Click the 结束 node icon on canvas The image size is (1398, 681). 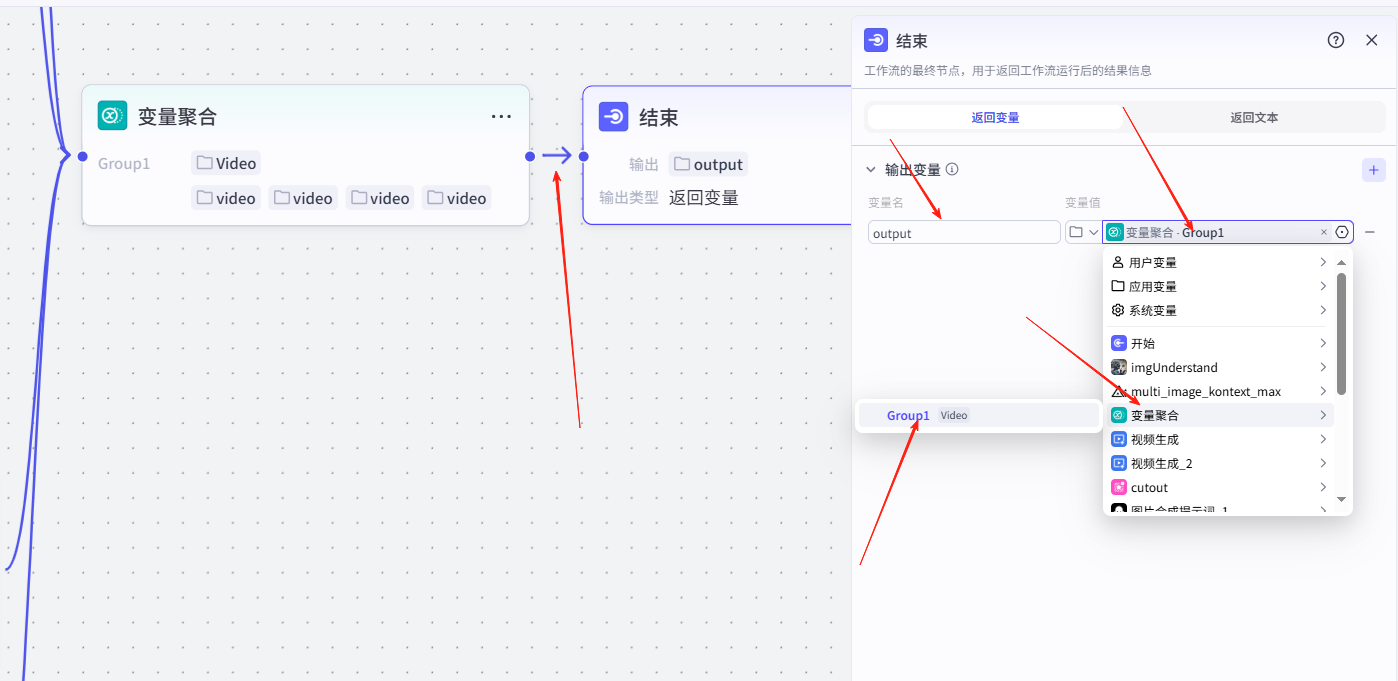613,117
